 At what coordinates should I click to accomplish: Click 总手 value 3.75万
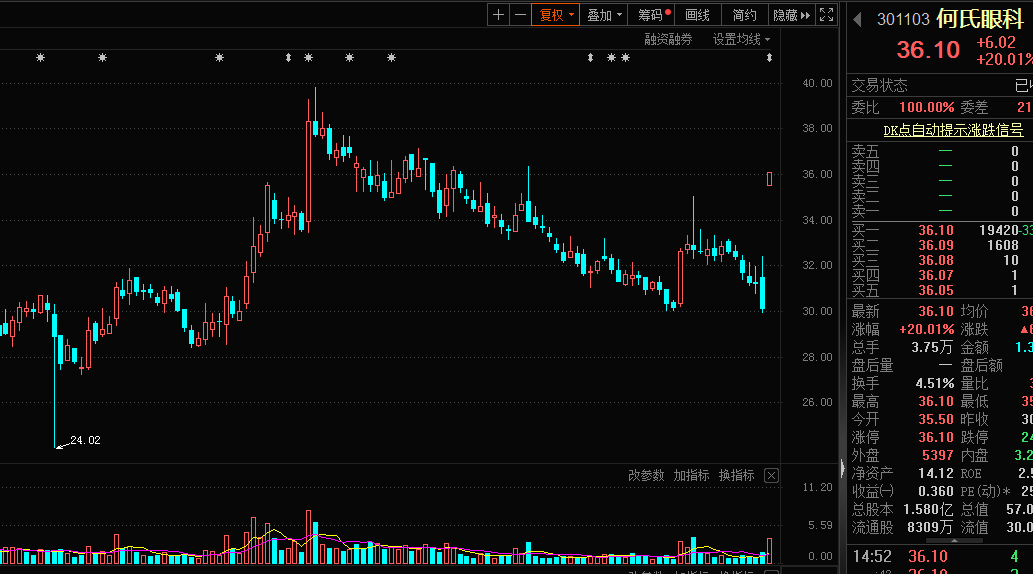coord(932,347)
